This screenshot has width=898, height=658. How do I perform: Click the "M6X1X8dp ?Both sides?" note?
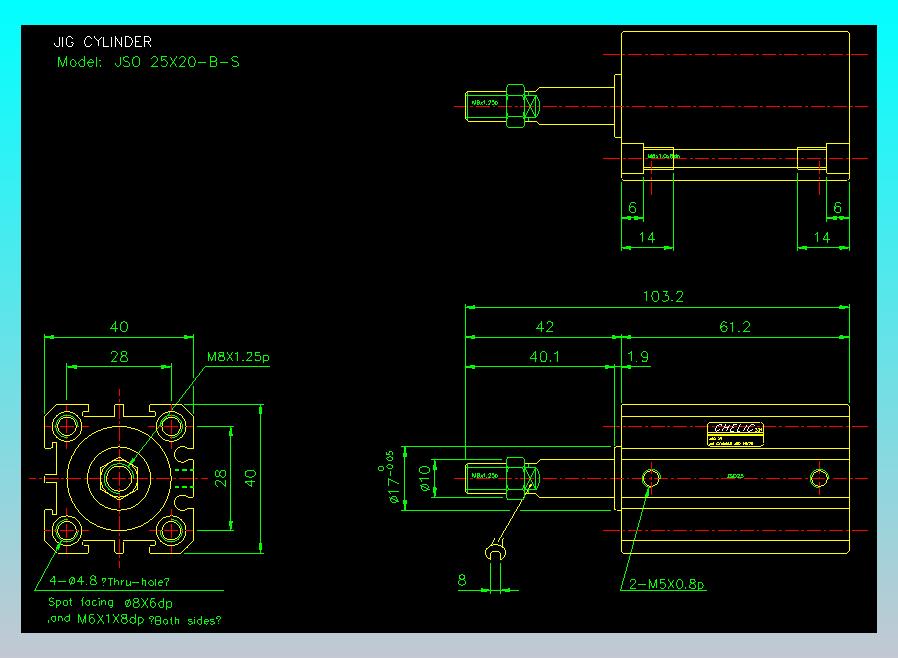[x=149, y=619]
